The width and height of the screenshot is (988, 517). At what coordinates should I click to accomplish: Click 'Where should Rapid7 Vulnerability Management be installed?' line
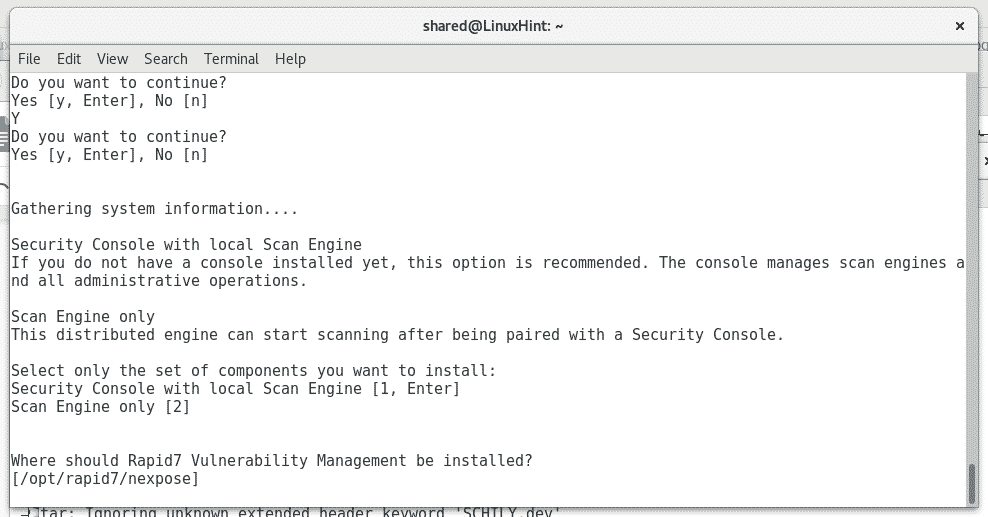tap(272, 460)
